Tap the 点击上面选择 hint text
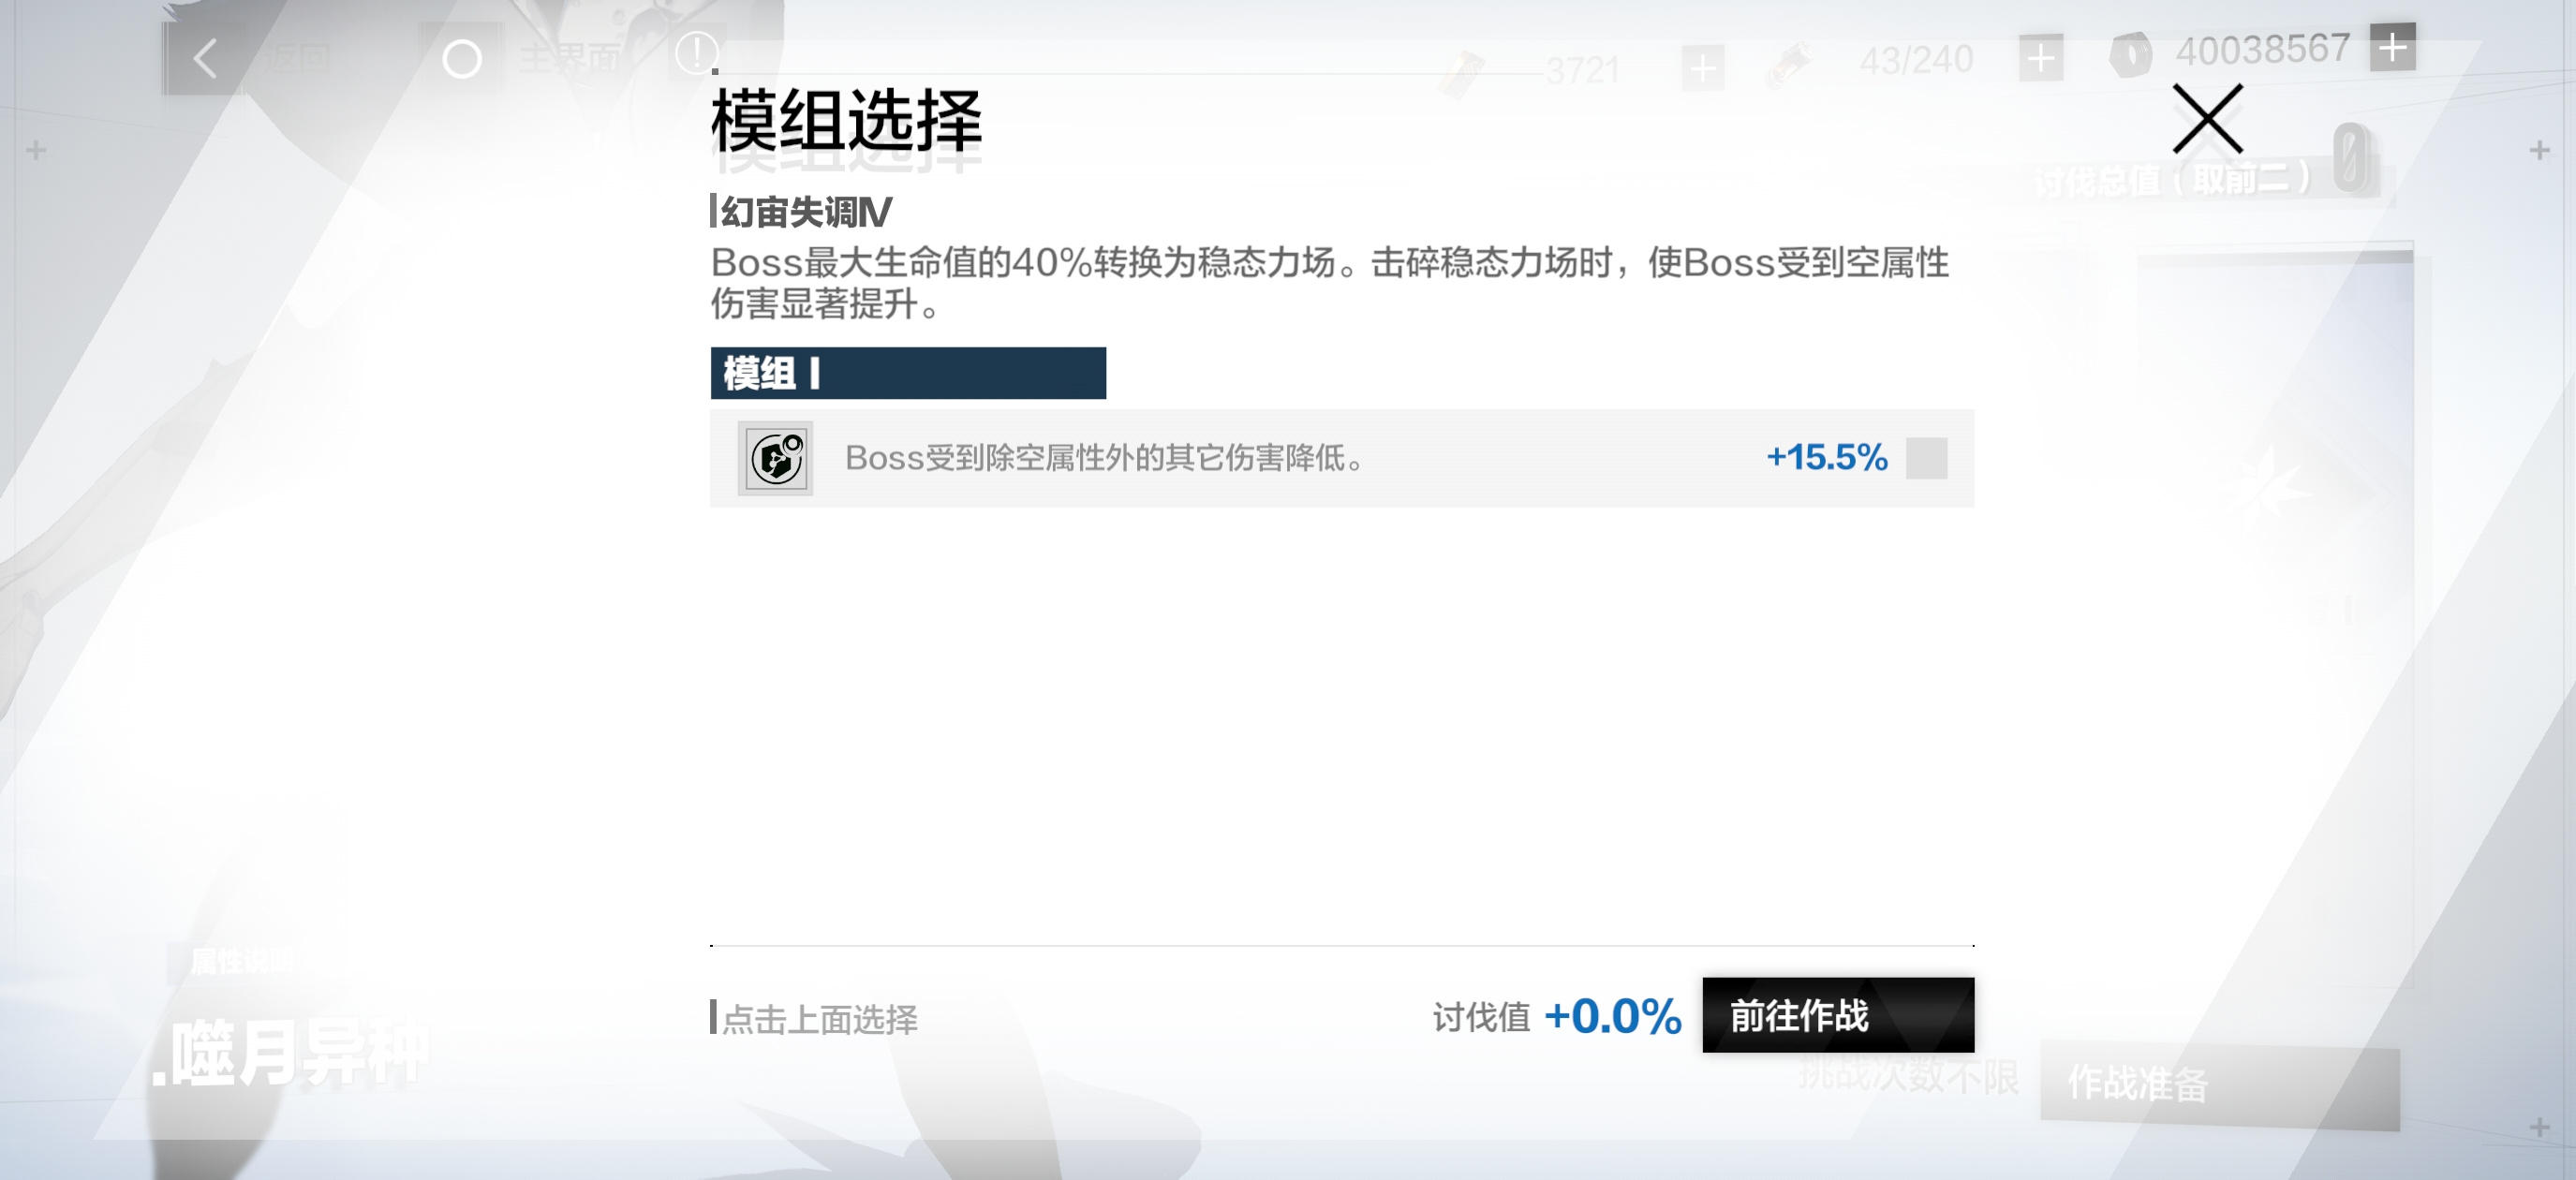The image size is (2576, 1180). [x=819, y=1019]
